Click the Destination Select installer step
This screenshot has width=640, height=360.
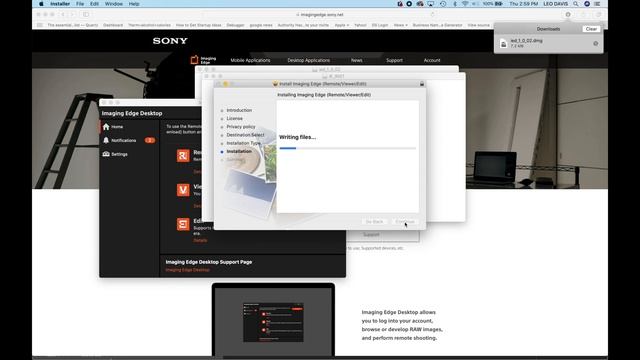click(245, 135)
